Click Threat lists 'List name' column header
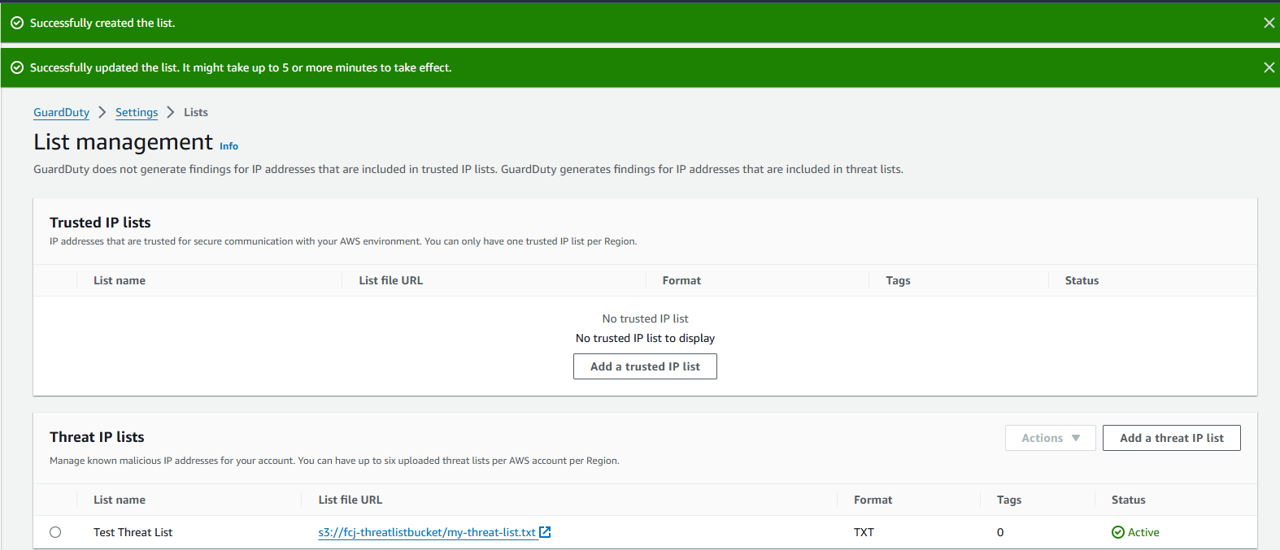1280x550 pixels. click(x=119, y=500)
